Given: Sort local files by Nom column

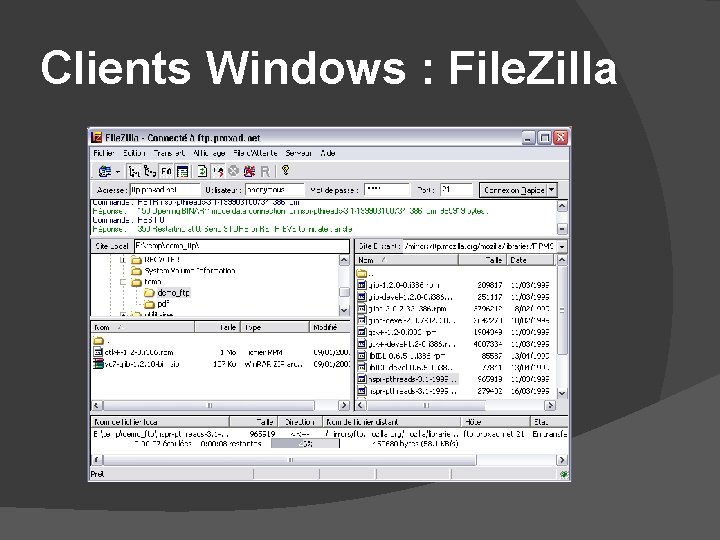Looking at the screenshot, I should [143, 327].
